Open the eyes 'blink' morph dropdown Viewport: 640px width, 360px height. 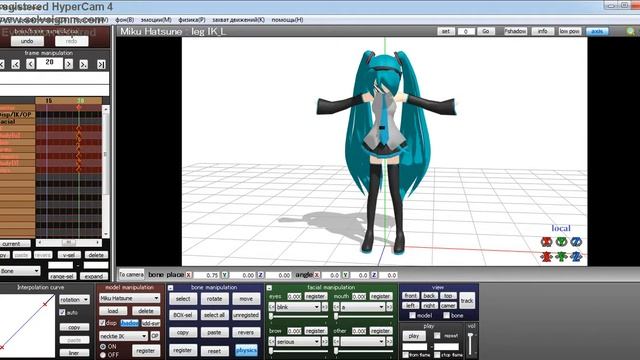(x=298, y=307)
